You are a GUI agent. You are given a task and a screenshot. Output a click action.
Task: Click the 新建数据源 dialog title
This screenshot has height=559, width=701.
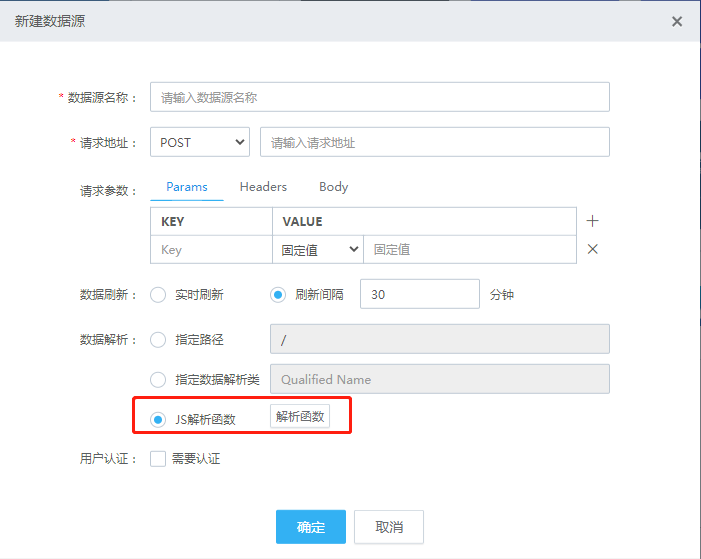coord(50,21)
